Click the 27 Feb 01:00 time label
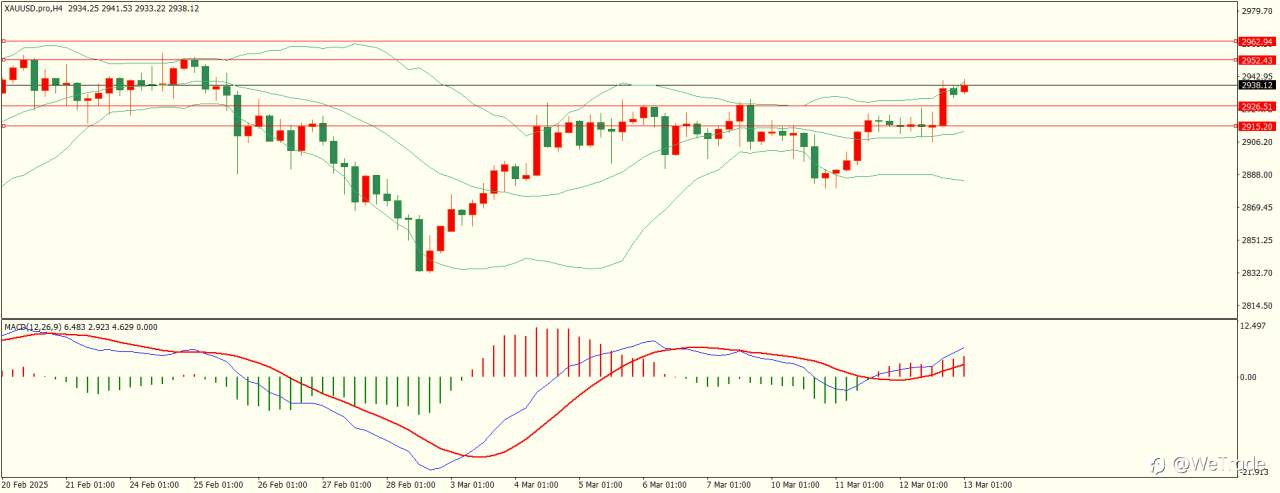The width and height of the screenshot is (1280, 493). [346, 485]
